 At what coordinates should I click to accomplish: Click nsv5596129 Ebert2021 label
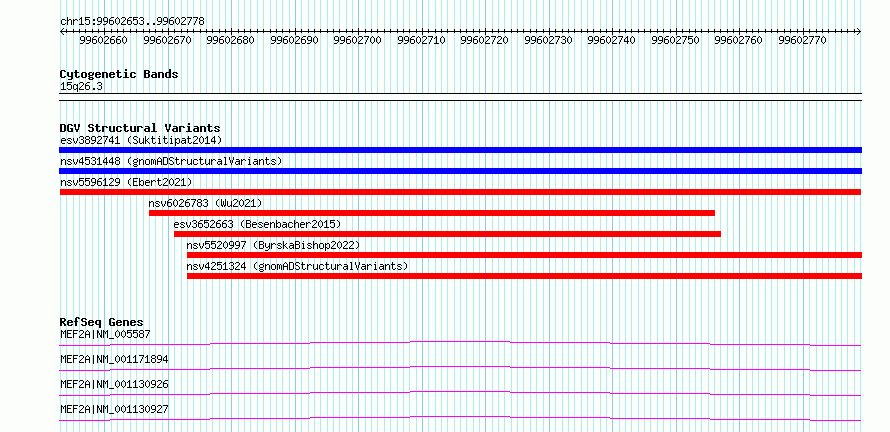(x=126, y=182)
